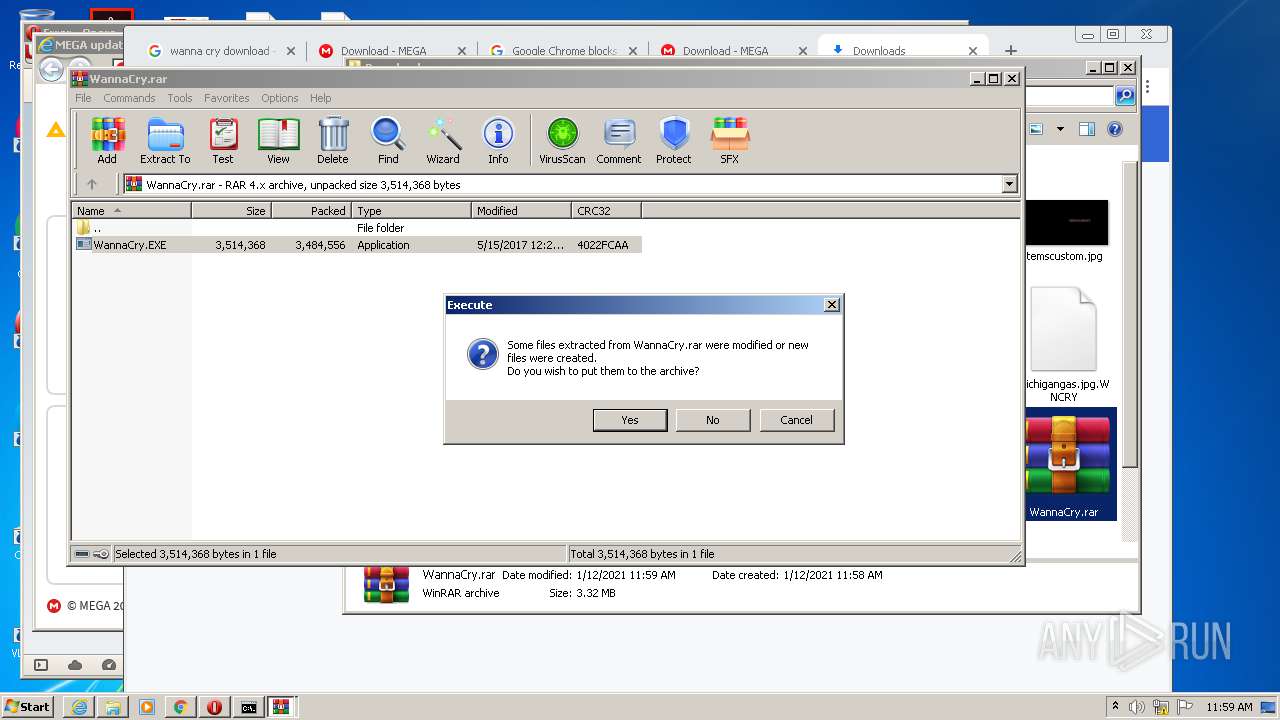The image size is (1280, 720).
Task: Click the disk icon in WinRAR status bar
Action: point(82,554)
